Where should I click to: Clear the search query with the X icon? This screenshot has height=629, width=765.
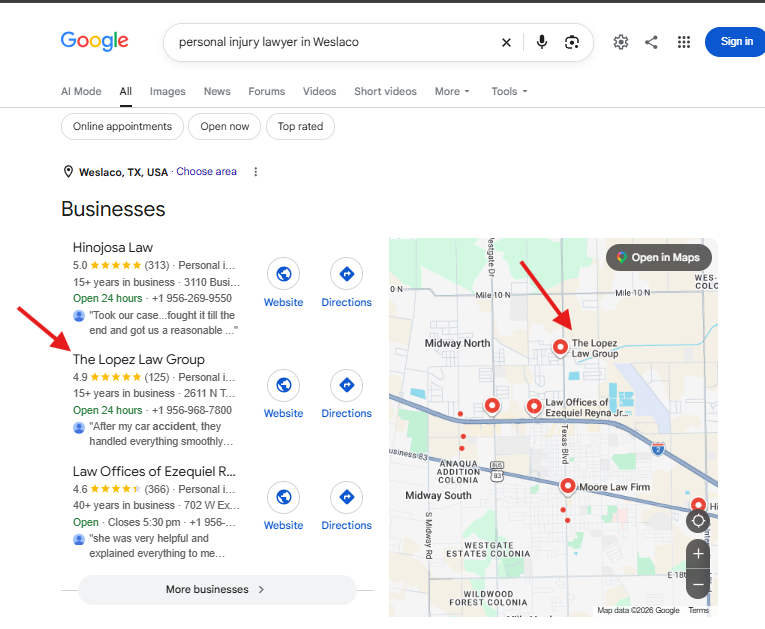tap(506, 42)
